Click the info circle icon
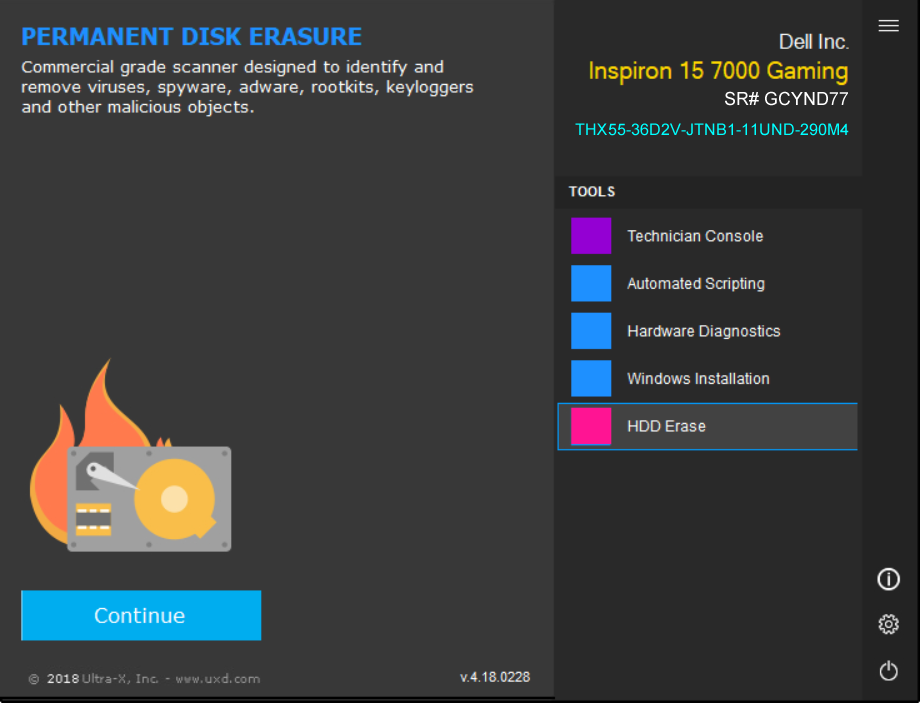Image resolution: width=920 pixels, height=703 pixels. coord(888,579)
